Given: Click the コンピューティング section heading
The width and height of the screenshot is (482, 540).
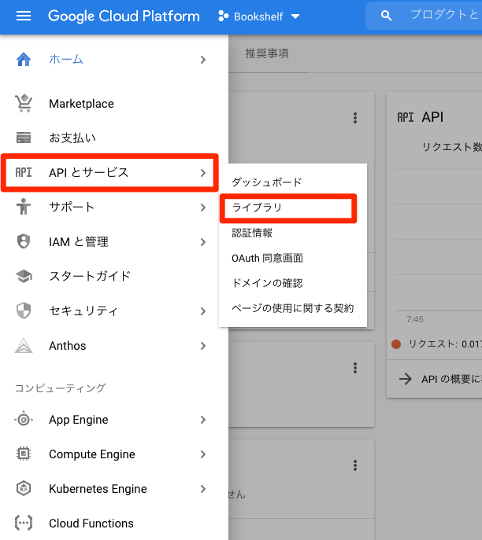Looking at the screenshot, I should (60, 388).
